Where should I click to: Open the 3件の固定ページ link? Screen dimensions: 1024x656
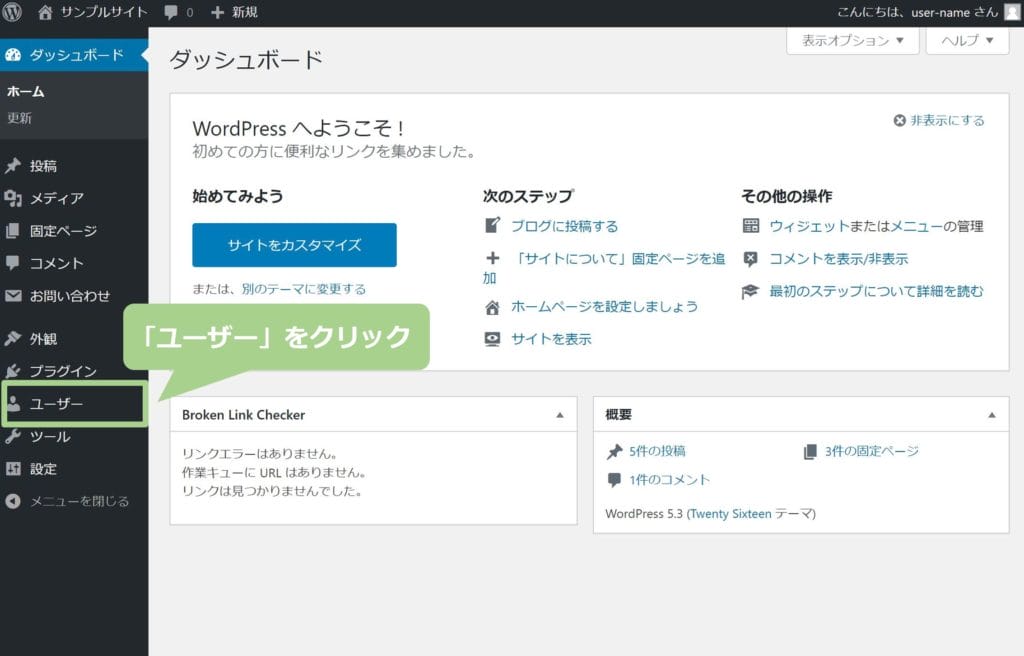pyautogui.click(x=871, y=451)
